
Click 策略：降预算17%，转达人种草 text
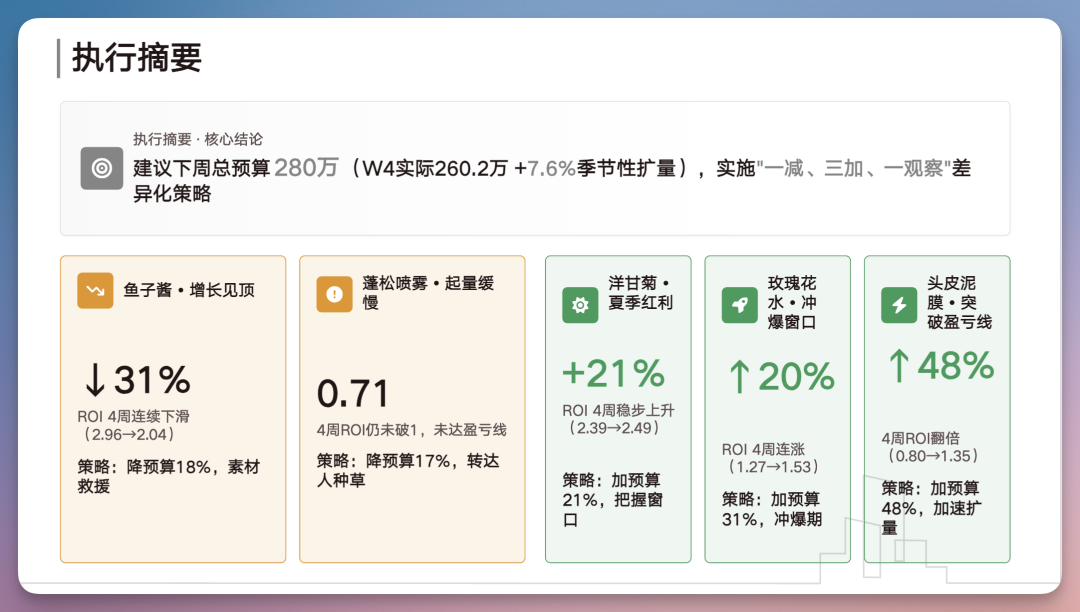pos(408,470)
